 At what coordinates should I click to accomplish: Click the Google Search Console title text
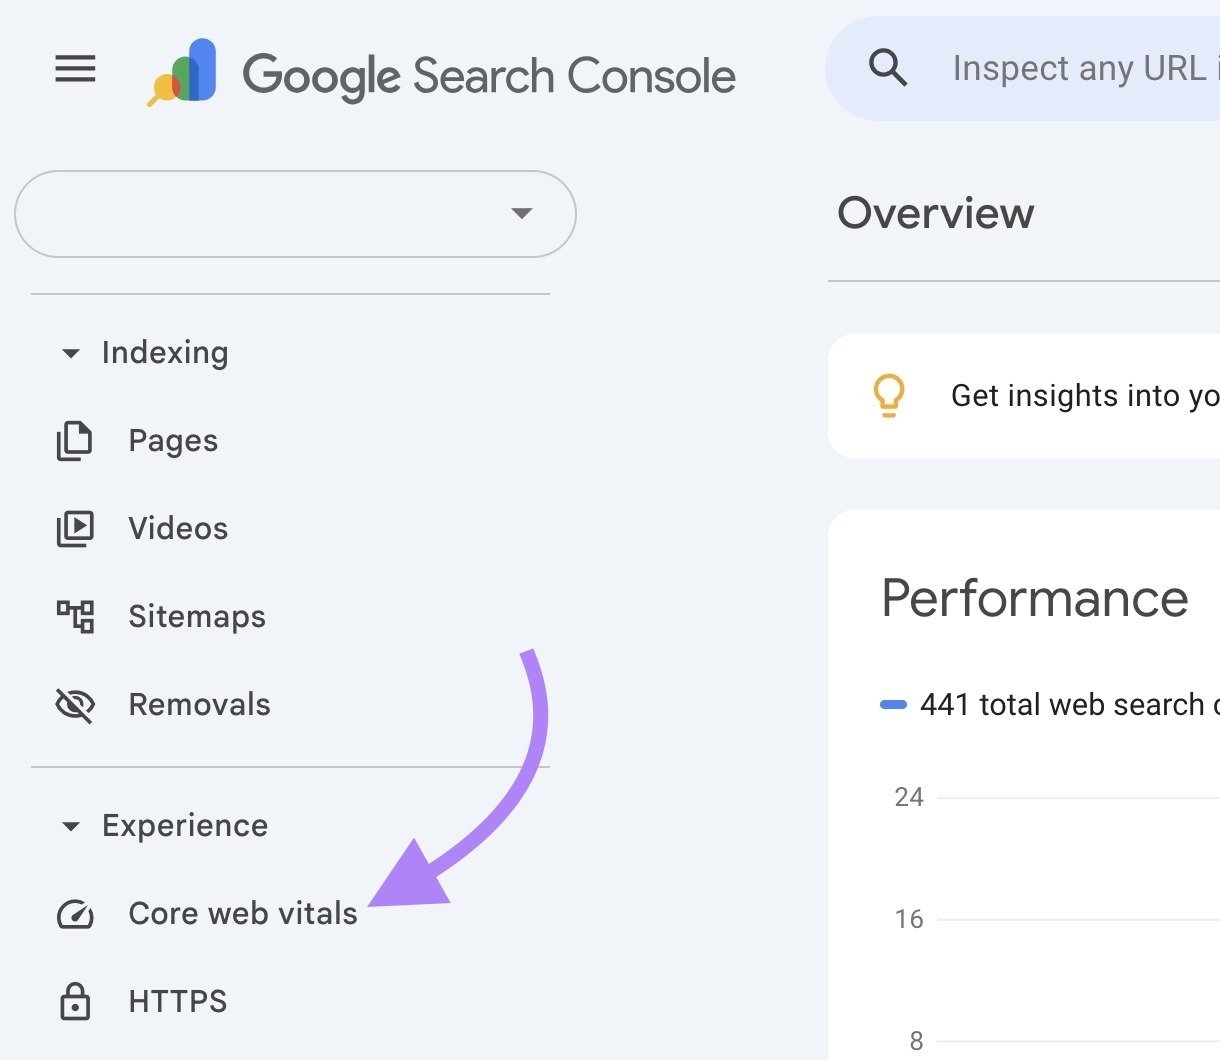click(489, 76)
